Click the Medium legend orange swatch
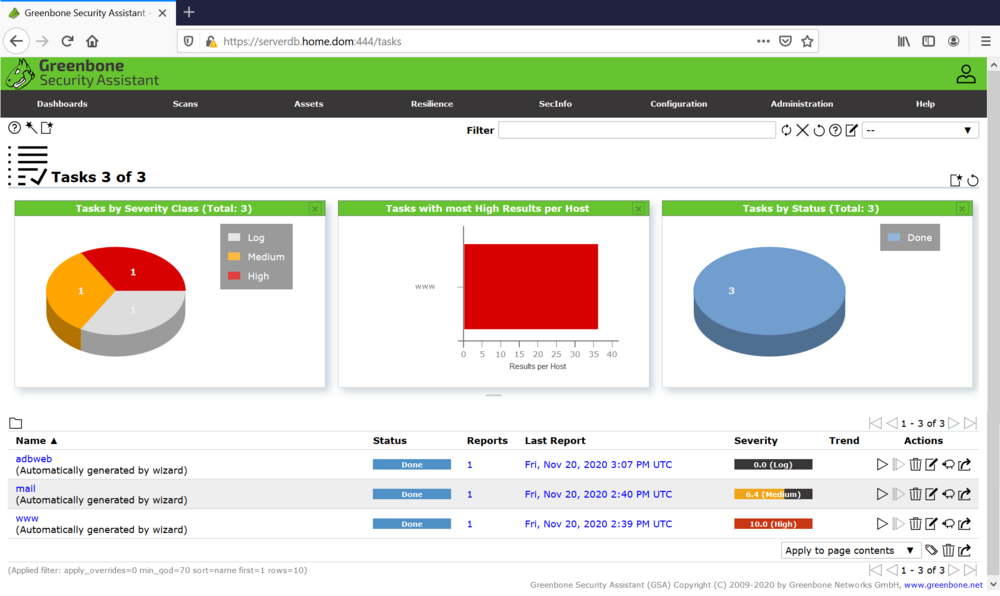Viewport: 1000px width, 596px height. point(234,256)
